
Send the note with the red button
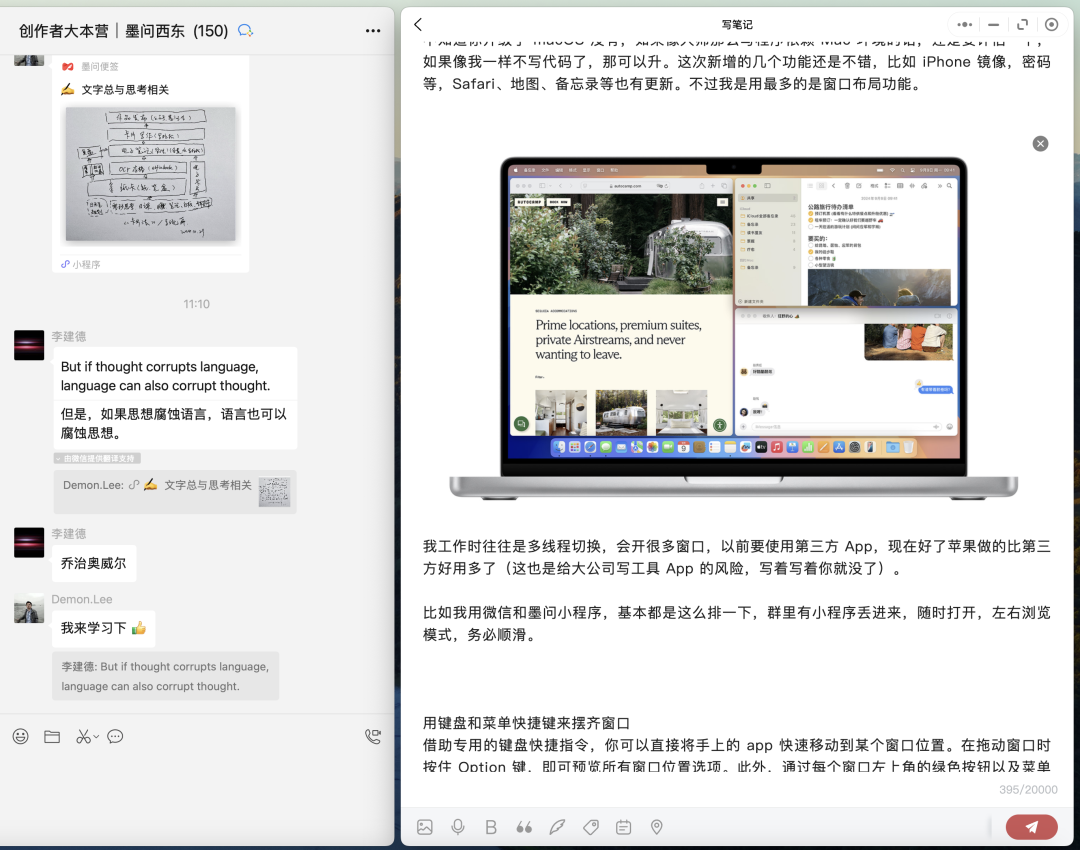tap(1031, 827)
